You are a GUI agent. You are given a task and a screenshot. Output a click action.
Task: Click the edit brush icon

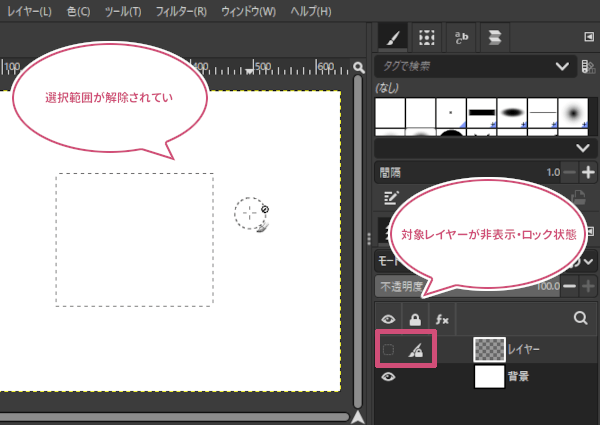click(x=391, y=198)
